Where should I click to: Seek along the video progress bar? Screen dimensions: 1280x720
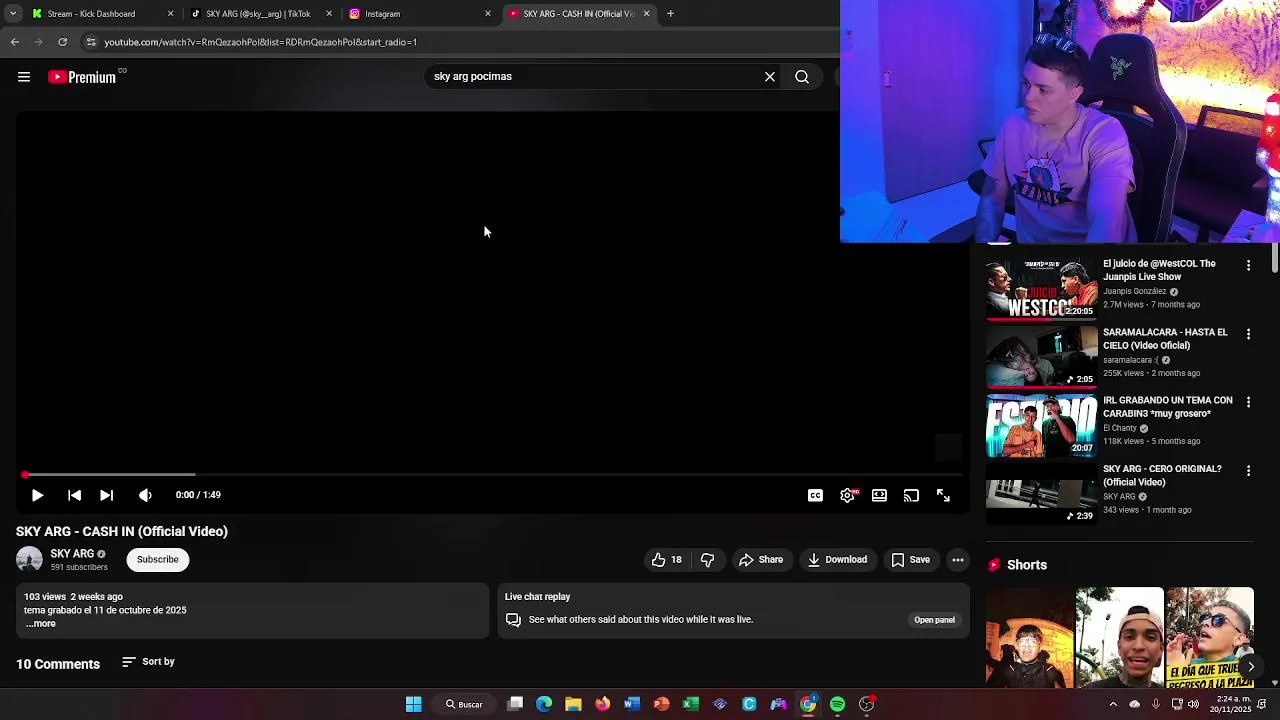[491, 475]
